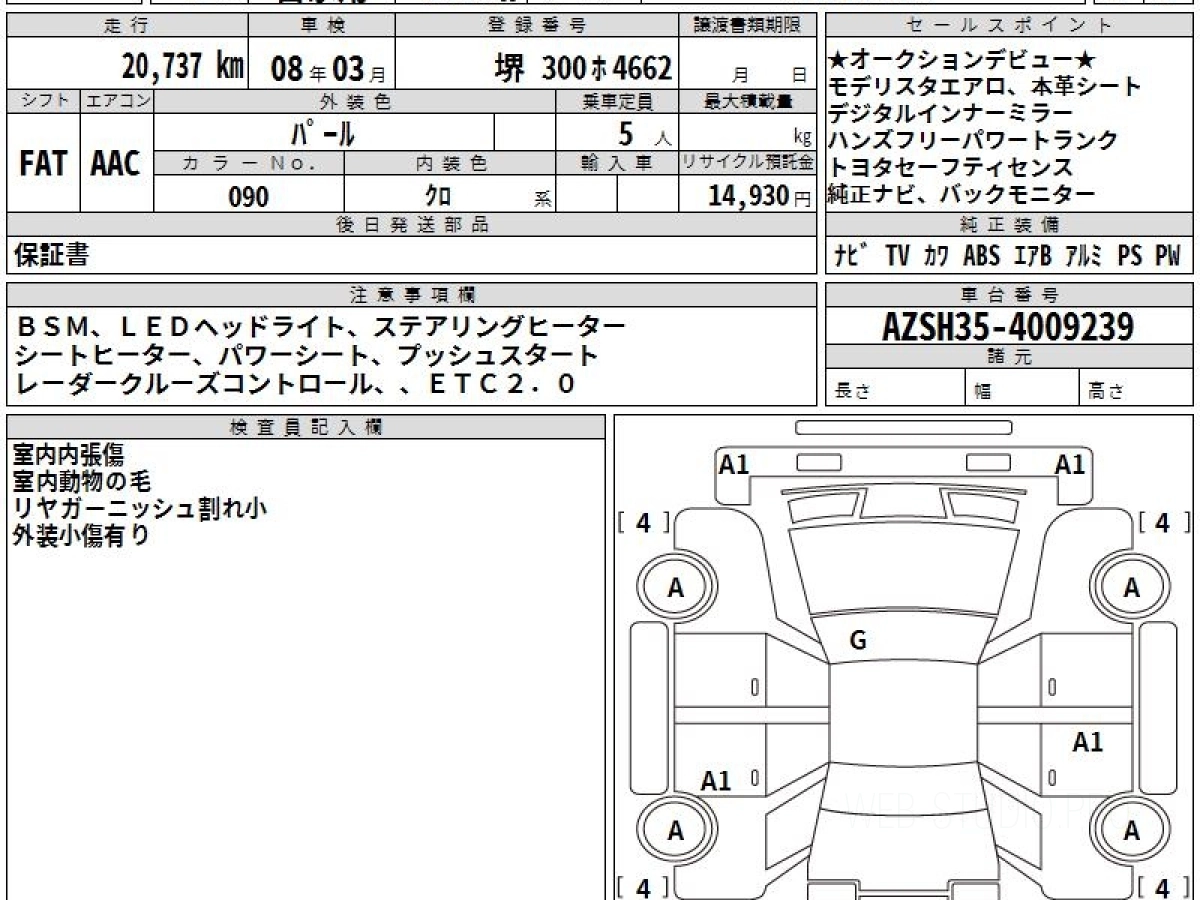
Task: Select the 純正ナビ、バックモニター line
Action: coord(962,195)
